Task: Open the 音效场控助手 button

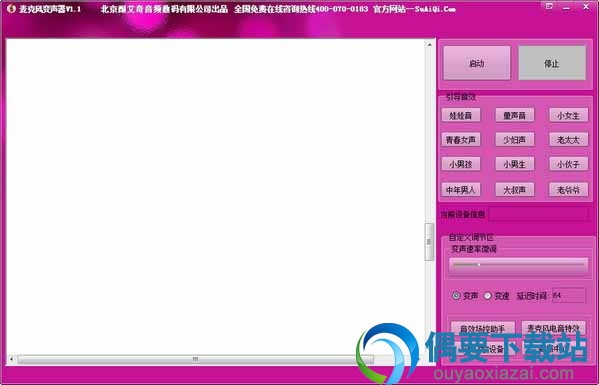Action: click(482, 328)
